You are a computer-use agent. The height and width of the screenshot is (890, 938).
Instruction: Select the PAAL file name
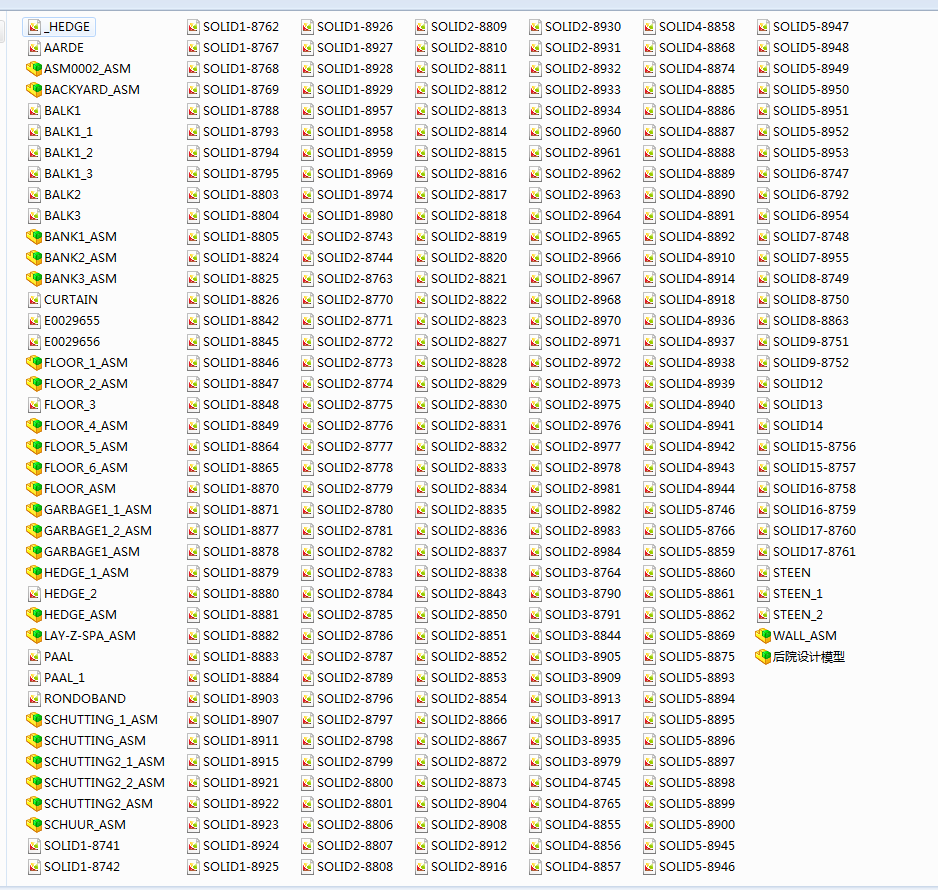point(59,657)
